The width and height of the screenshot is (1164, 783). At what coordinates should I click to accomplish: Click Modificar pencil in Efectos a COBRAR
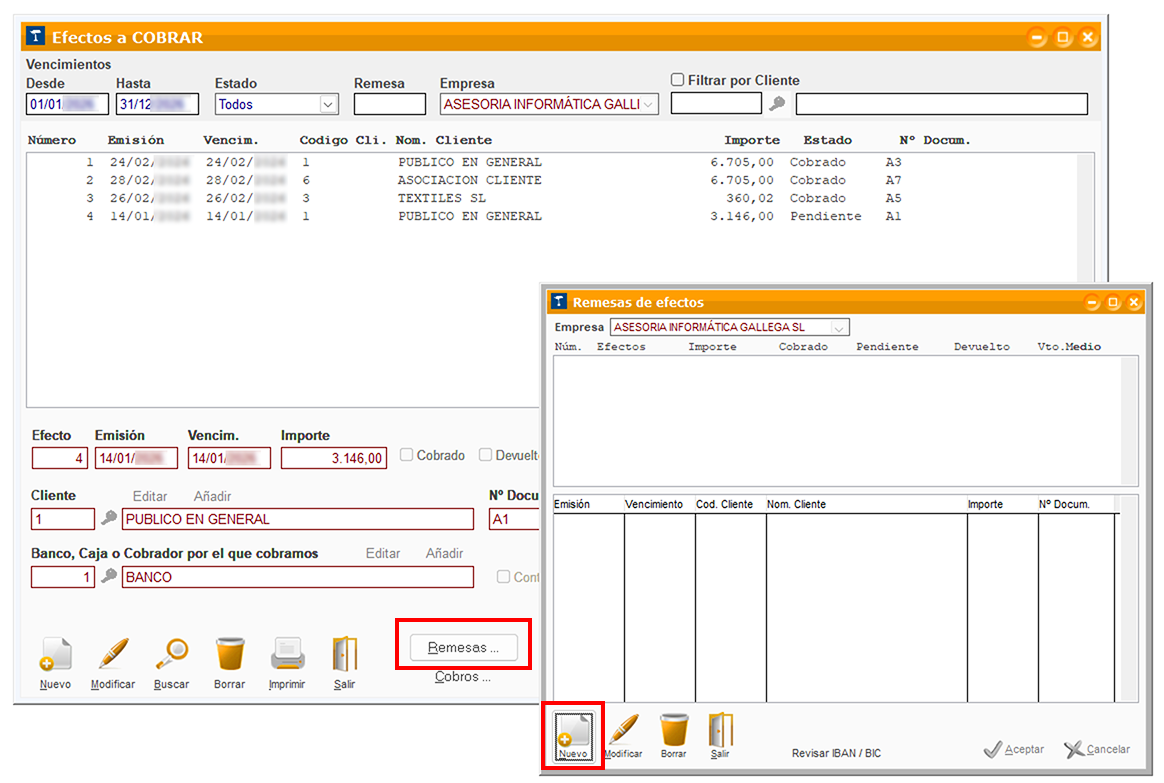point(113,655)
